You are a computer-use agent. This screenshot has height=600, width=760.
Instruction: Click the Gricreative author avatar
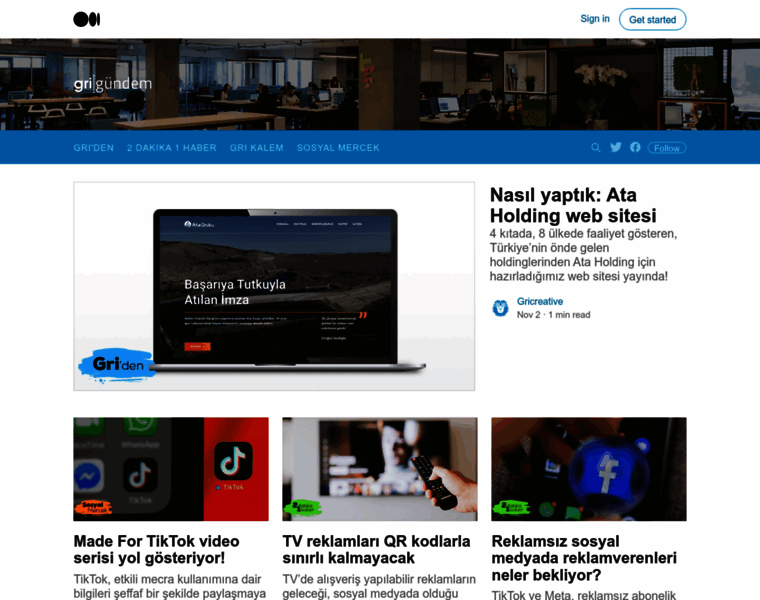500,308
